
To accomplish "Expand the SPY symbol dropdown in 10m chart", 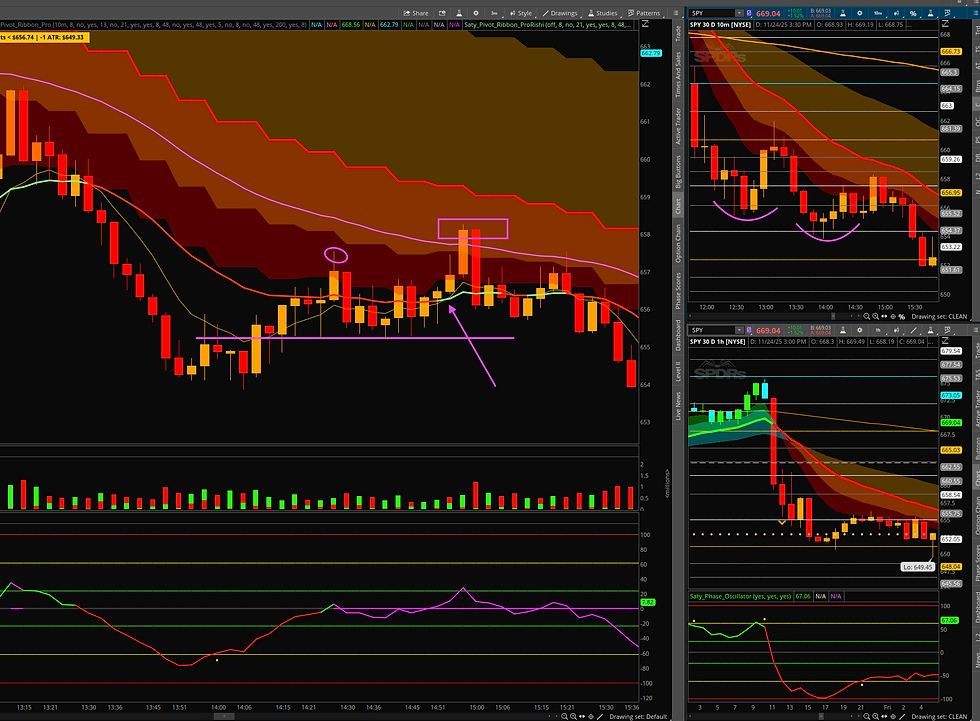I will point(739,13).
